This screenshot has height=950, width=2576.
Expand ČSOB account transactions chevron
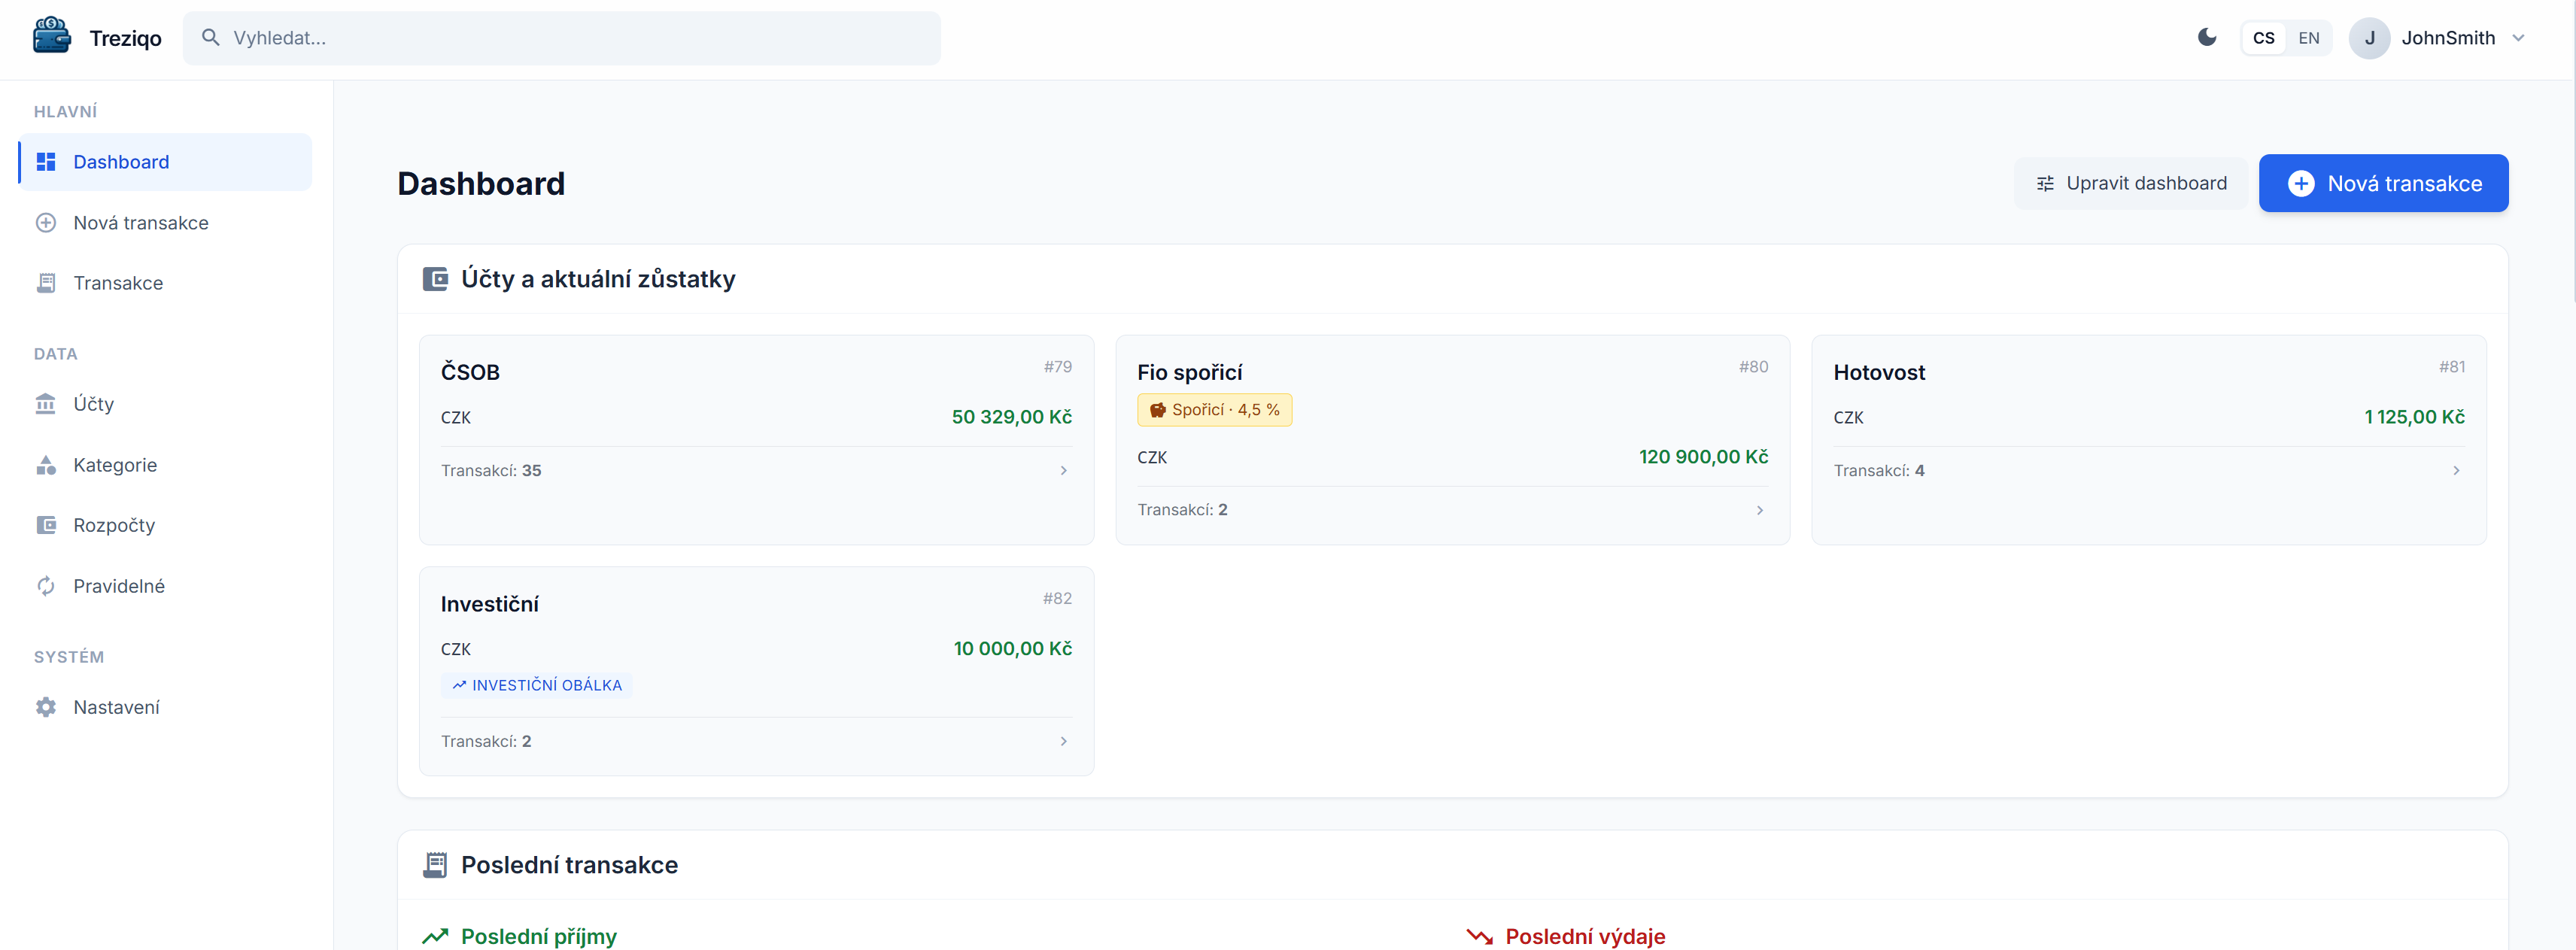point(1063,470)
